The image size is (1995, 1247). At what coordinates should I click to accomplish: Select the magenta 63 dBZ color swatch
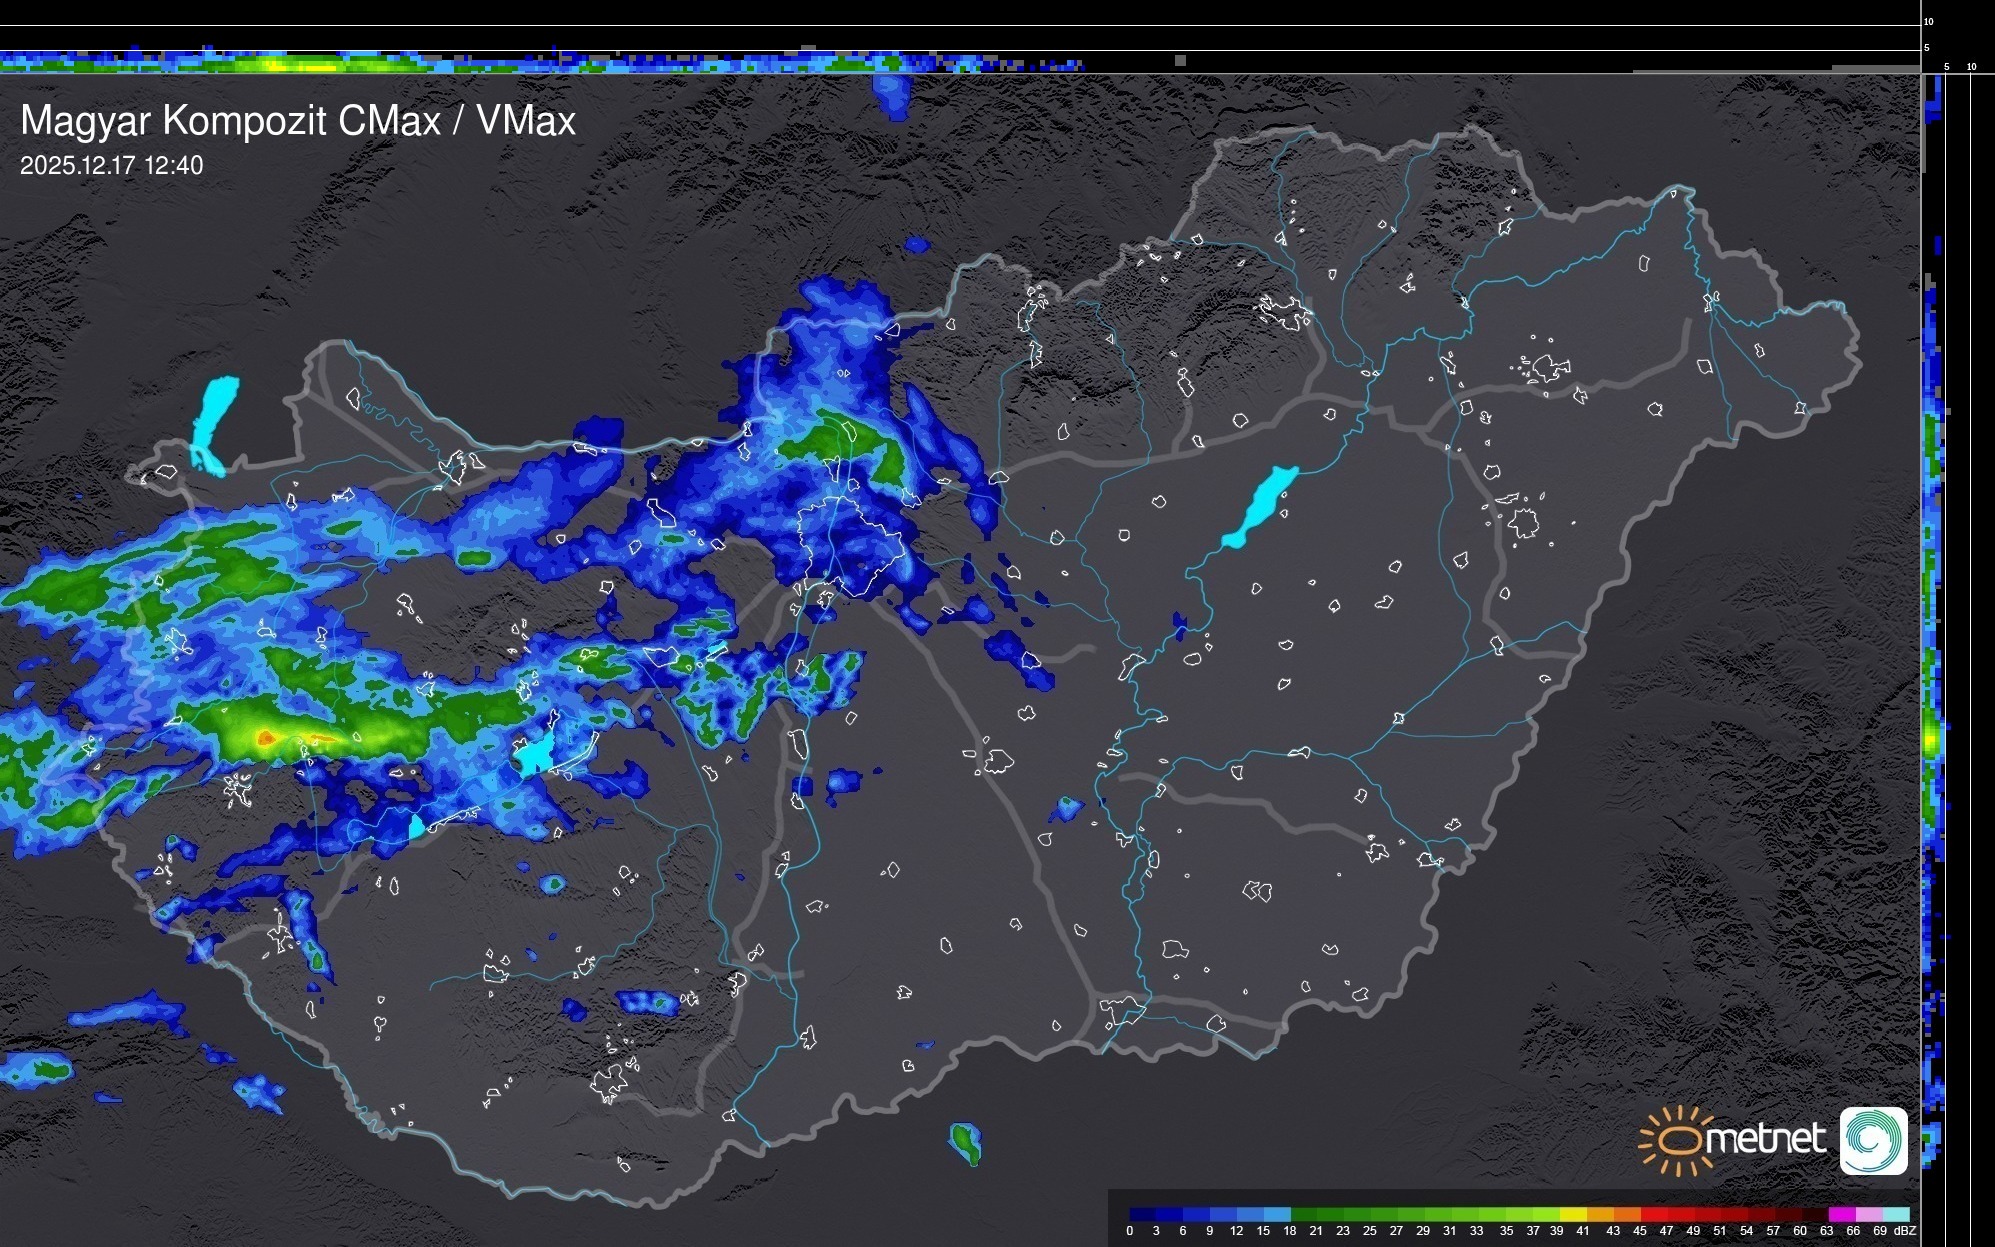(x=1842, y=1215)
